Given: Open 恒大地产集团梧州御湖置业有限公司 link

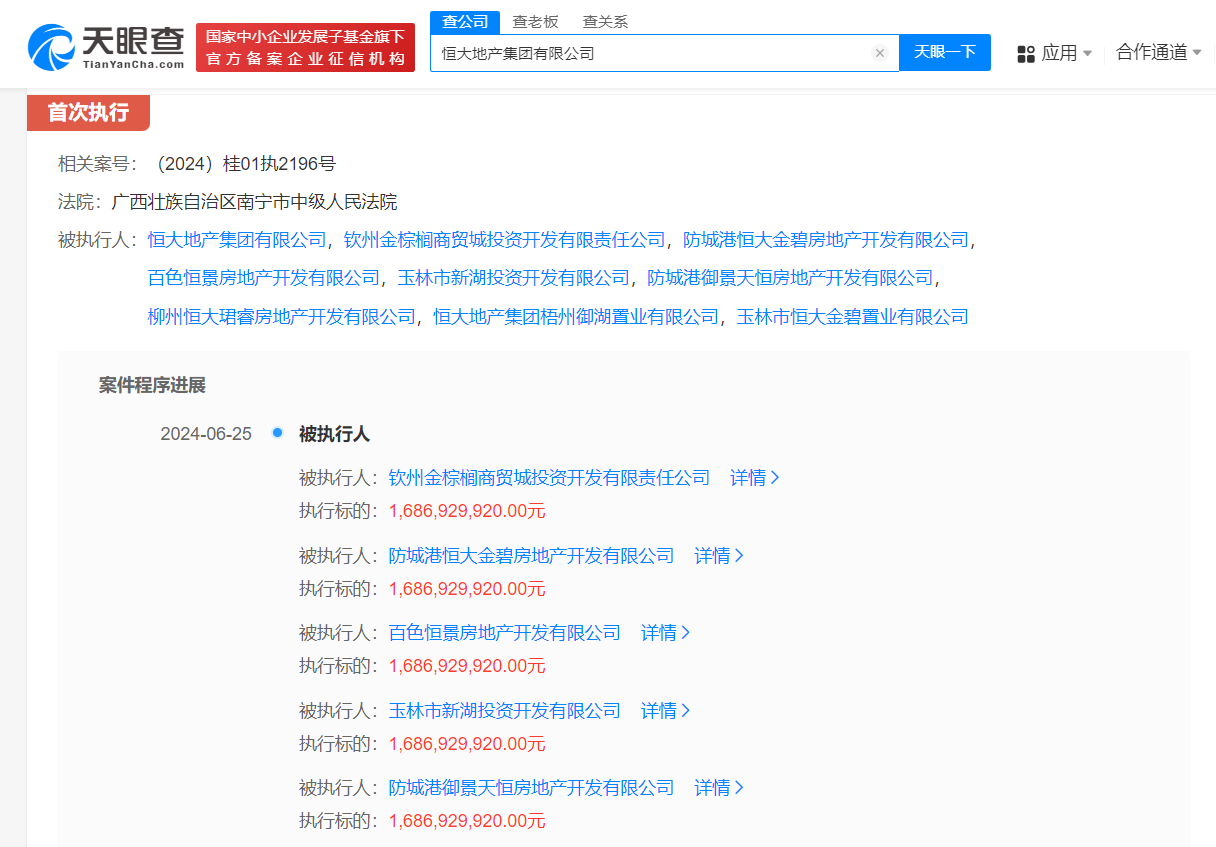Looking at the screenshot, I should click(x=576, y=317).
